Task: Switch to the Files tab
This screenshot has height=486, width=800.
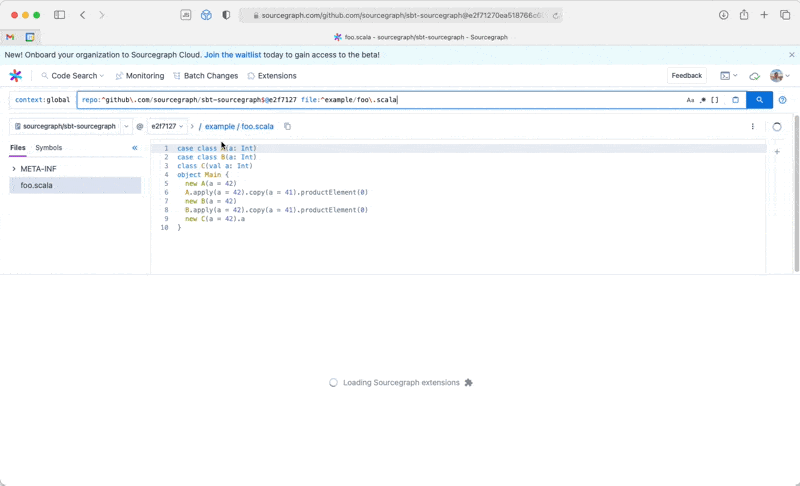Action: tap(17, 148)
